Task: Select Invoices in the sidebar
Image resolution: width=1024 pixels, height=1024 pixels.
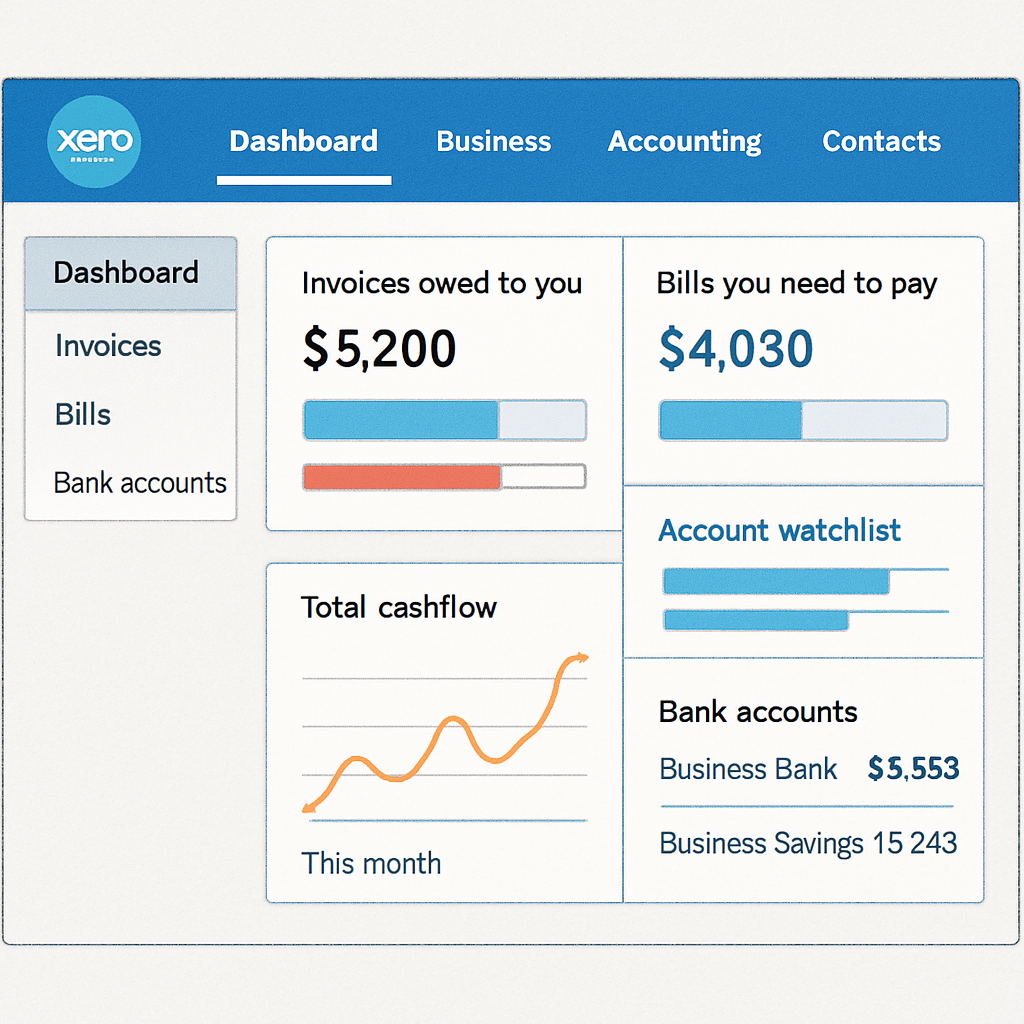Action: pyautogui.click(x=107, y=346)
